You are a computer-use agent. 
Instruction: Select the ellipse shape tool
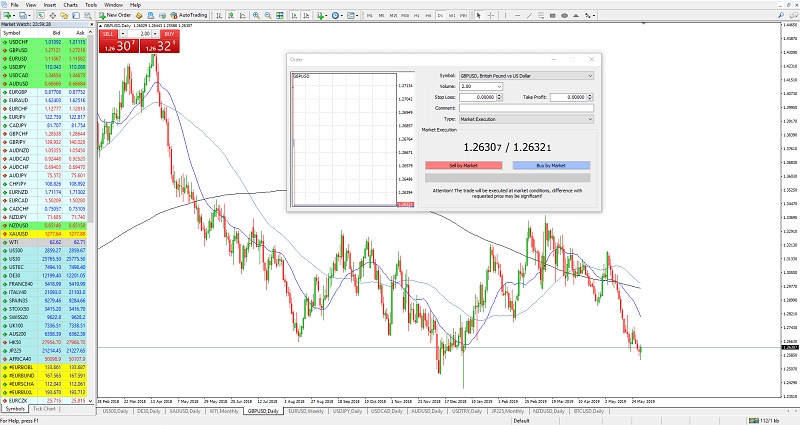[564, 15]
